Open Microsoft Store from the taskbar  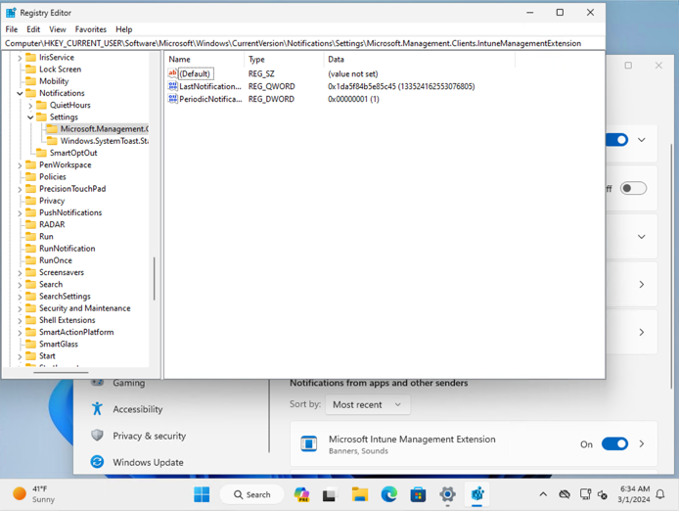point(418,495)
